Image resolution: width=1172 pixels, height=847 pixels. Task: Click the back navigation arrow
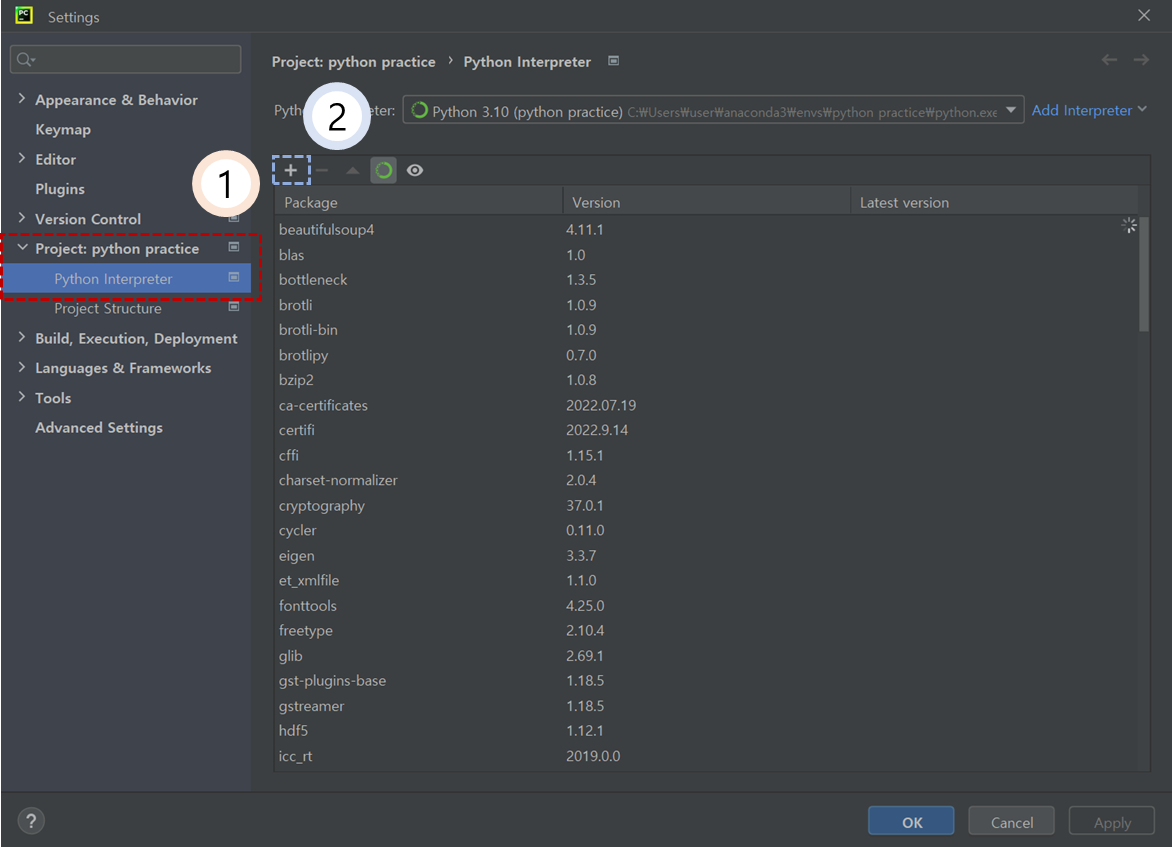pyautogui.click(x=1109, y=60)
